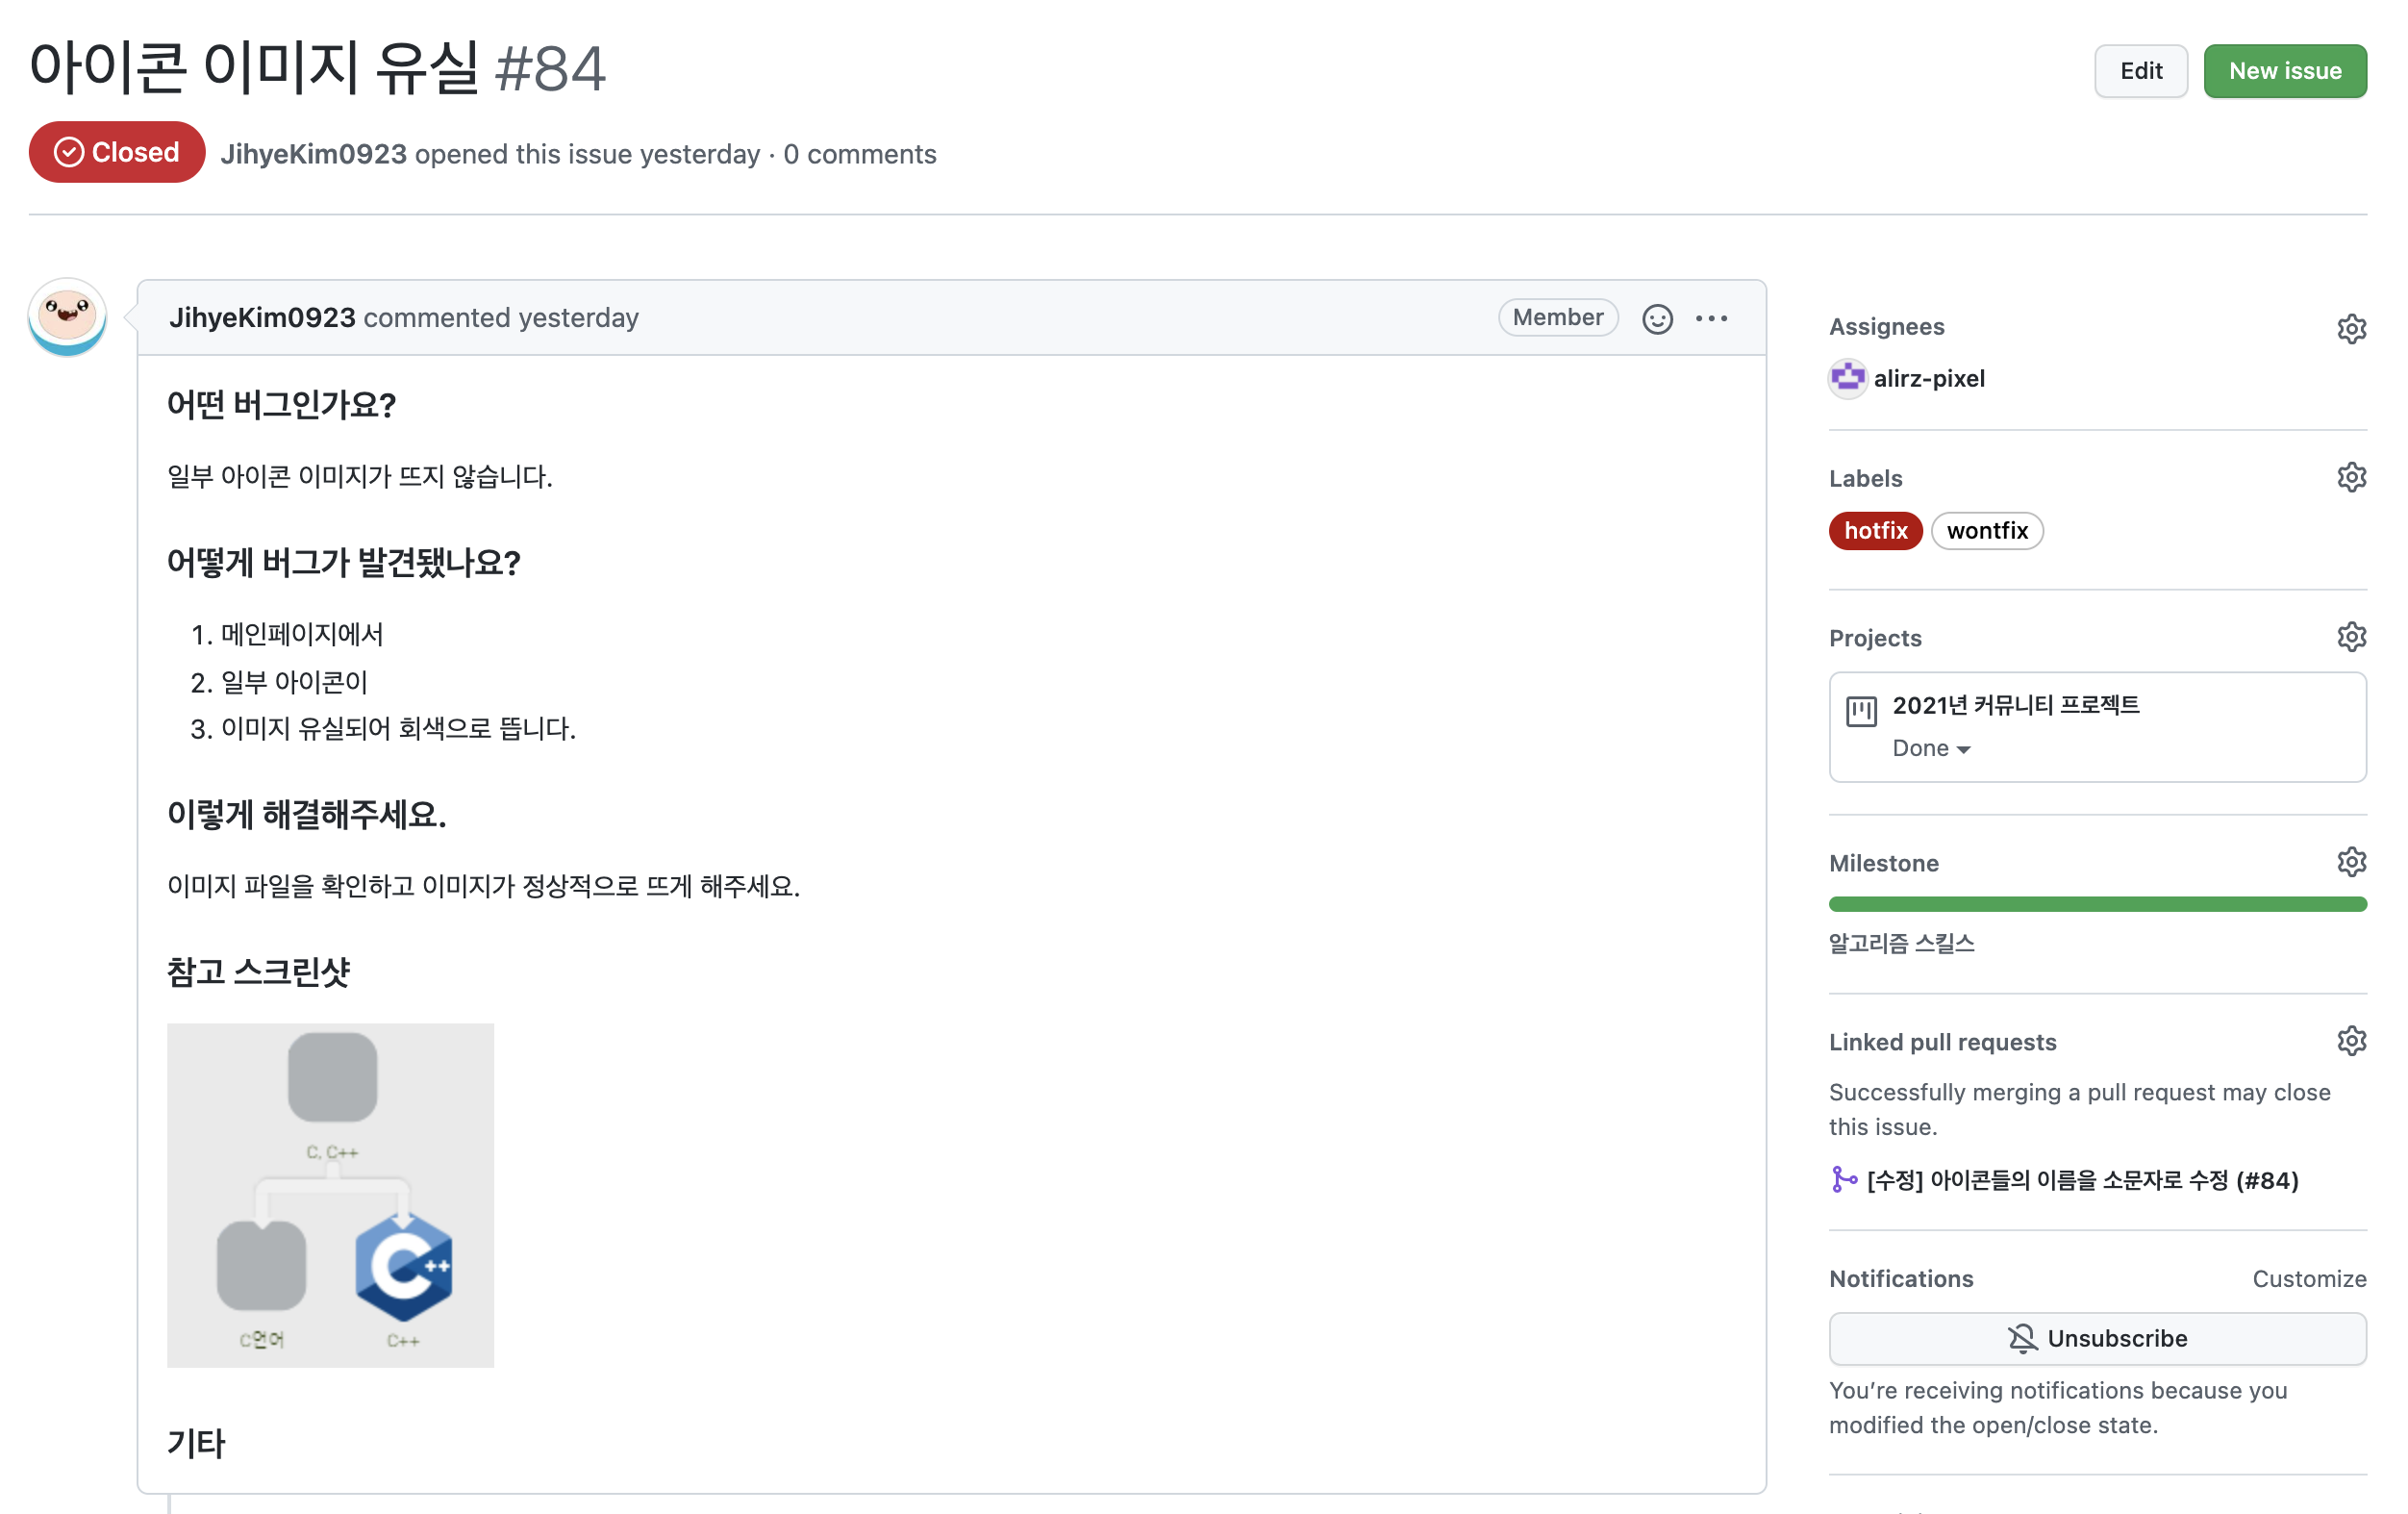
Task: Open the Linked pull requests gear
Action: 2351,1041
